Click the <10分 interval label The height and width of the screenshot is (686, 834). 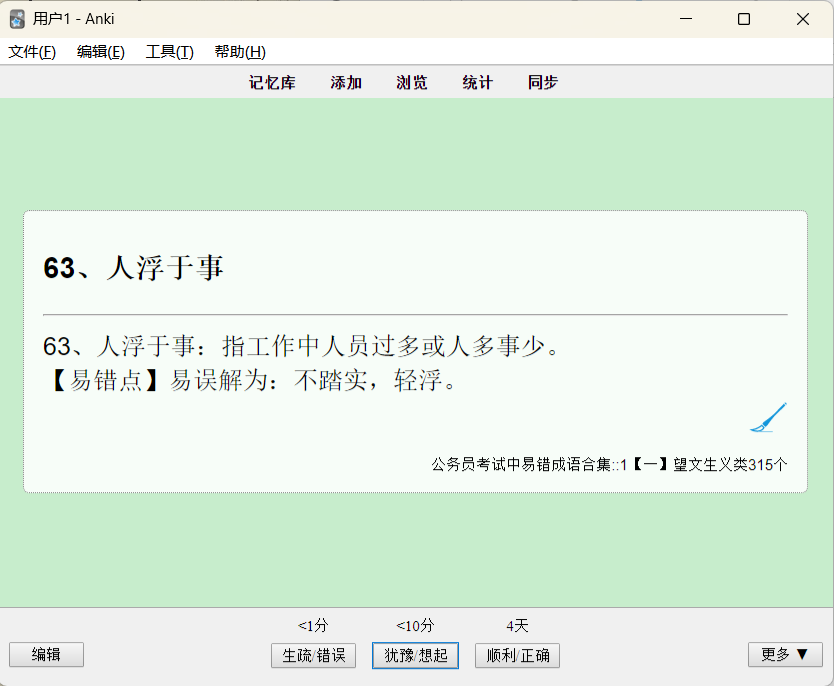415,625
